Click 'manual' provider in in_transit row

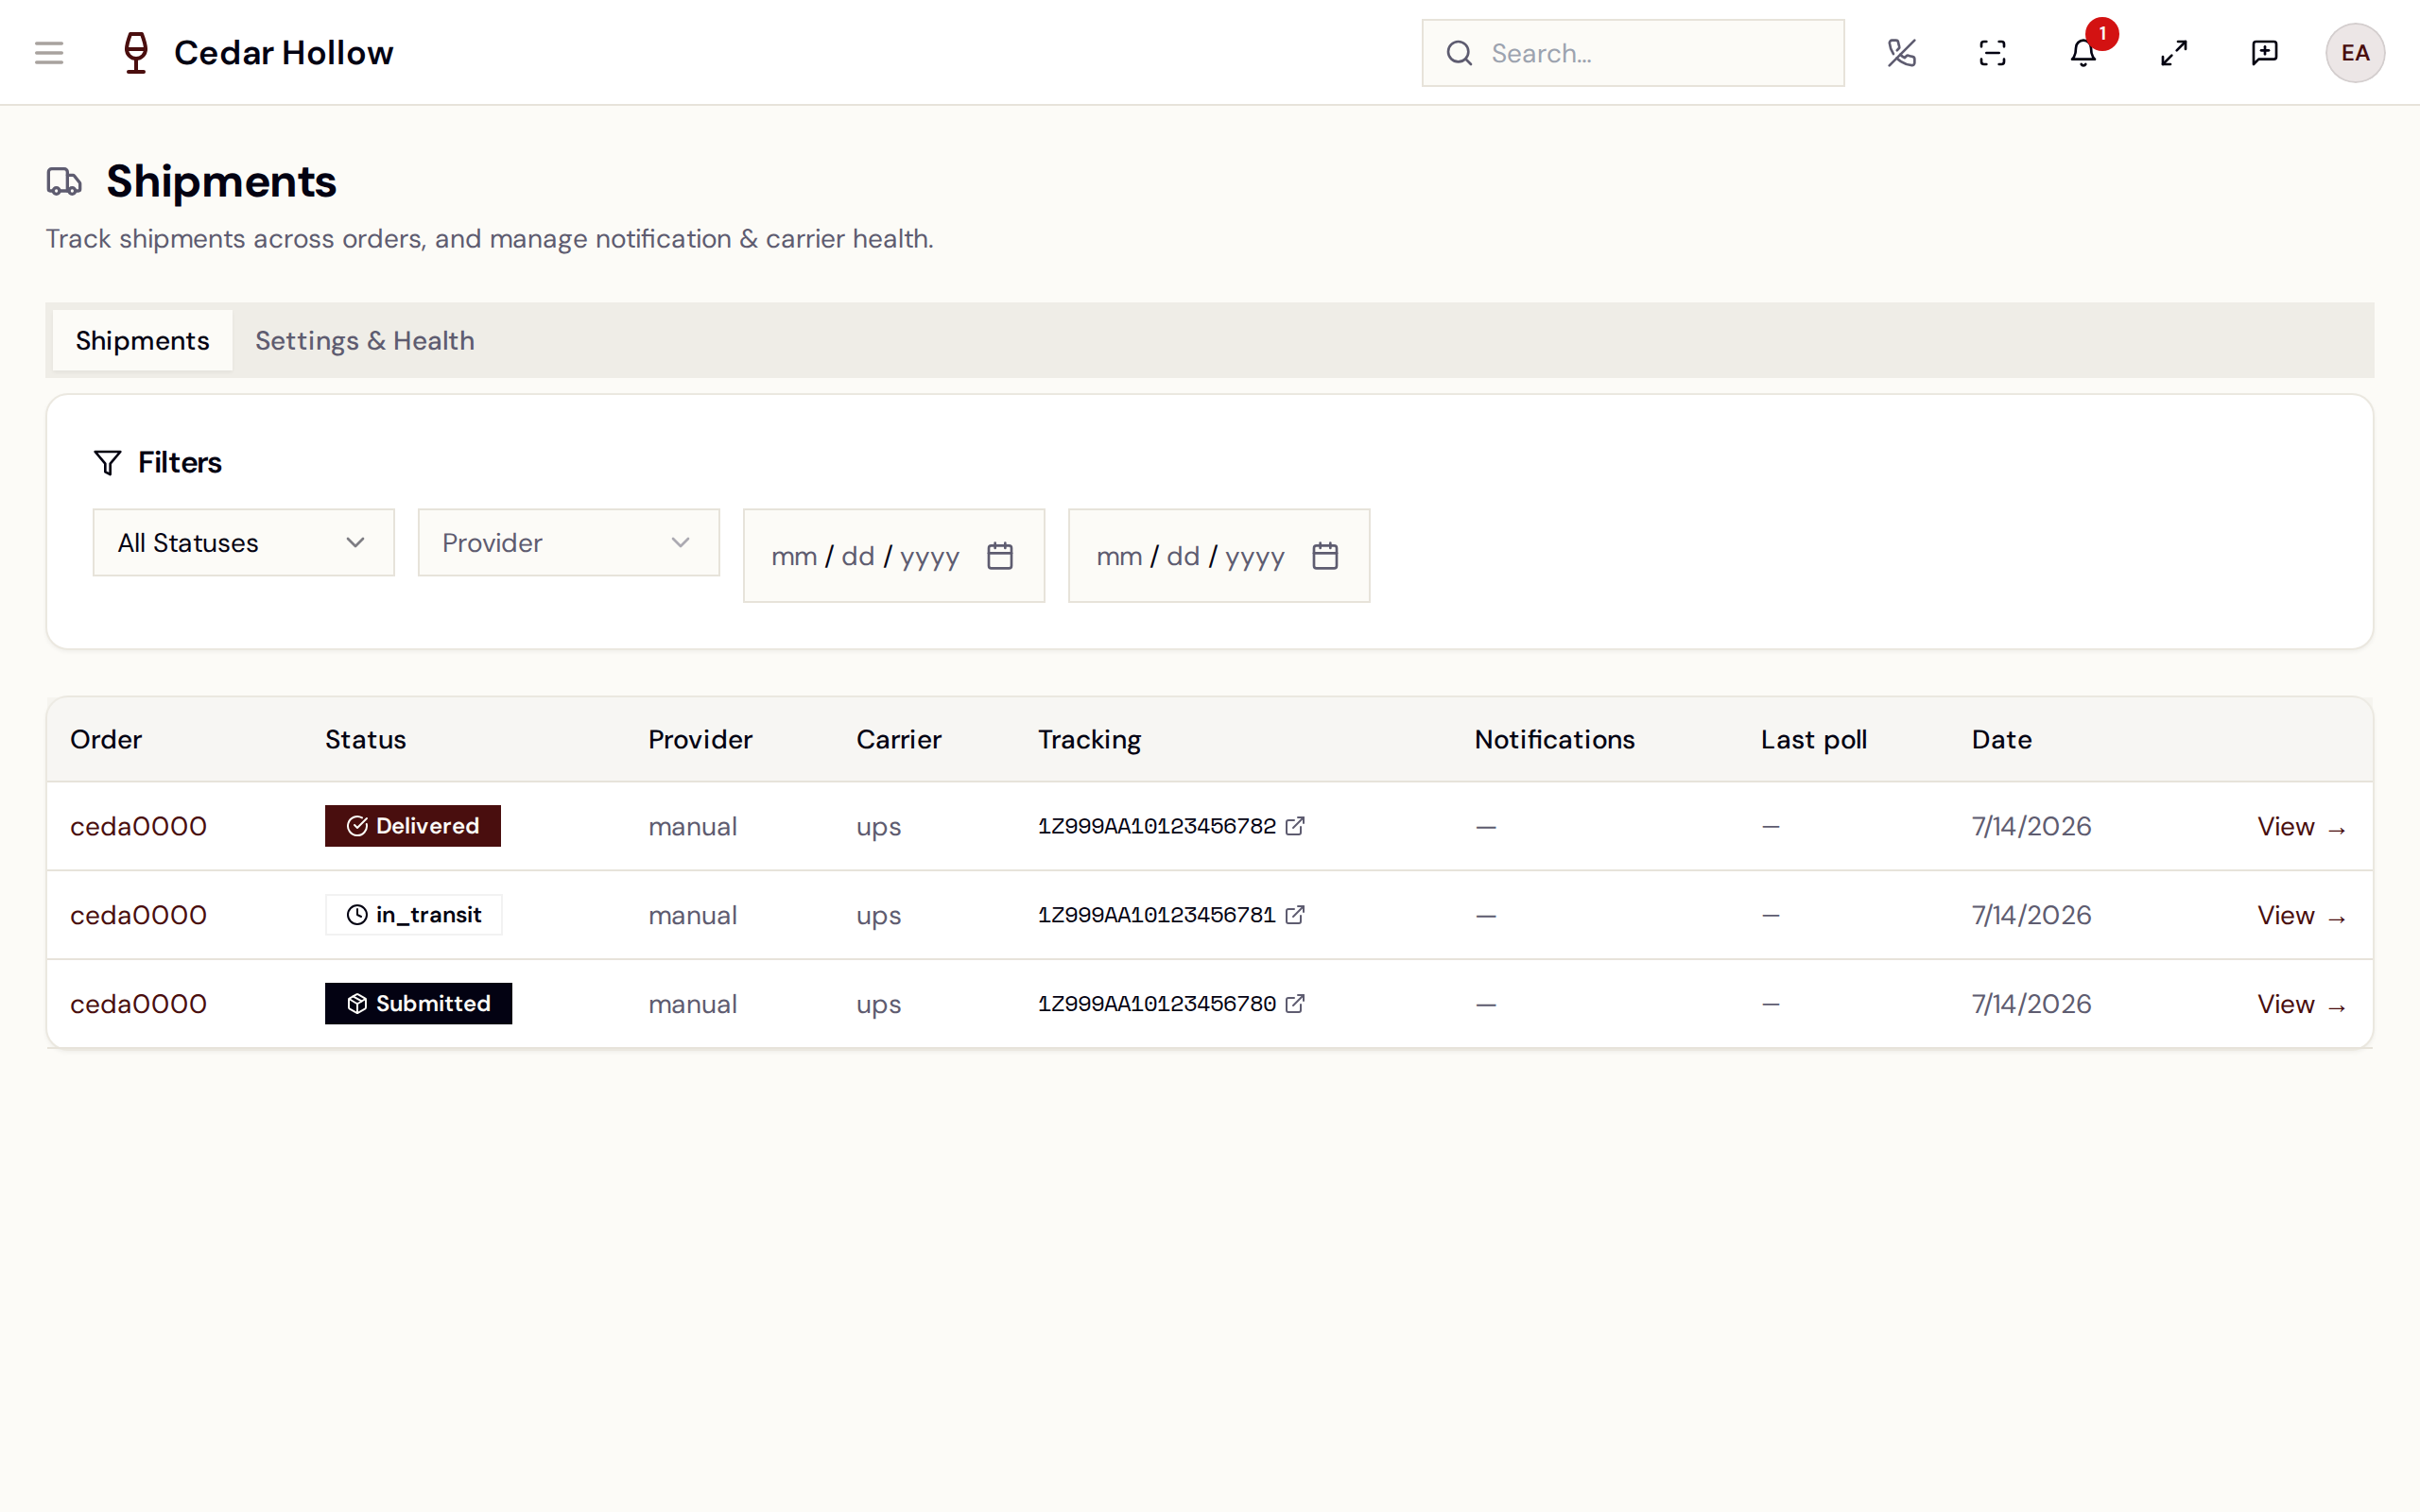coord(692,915)
